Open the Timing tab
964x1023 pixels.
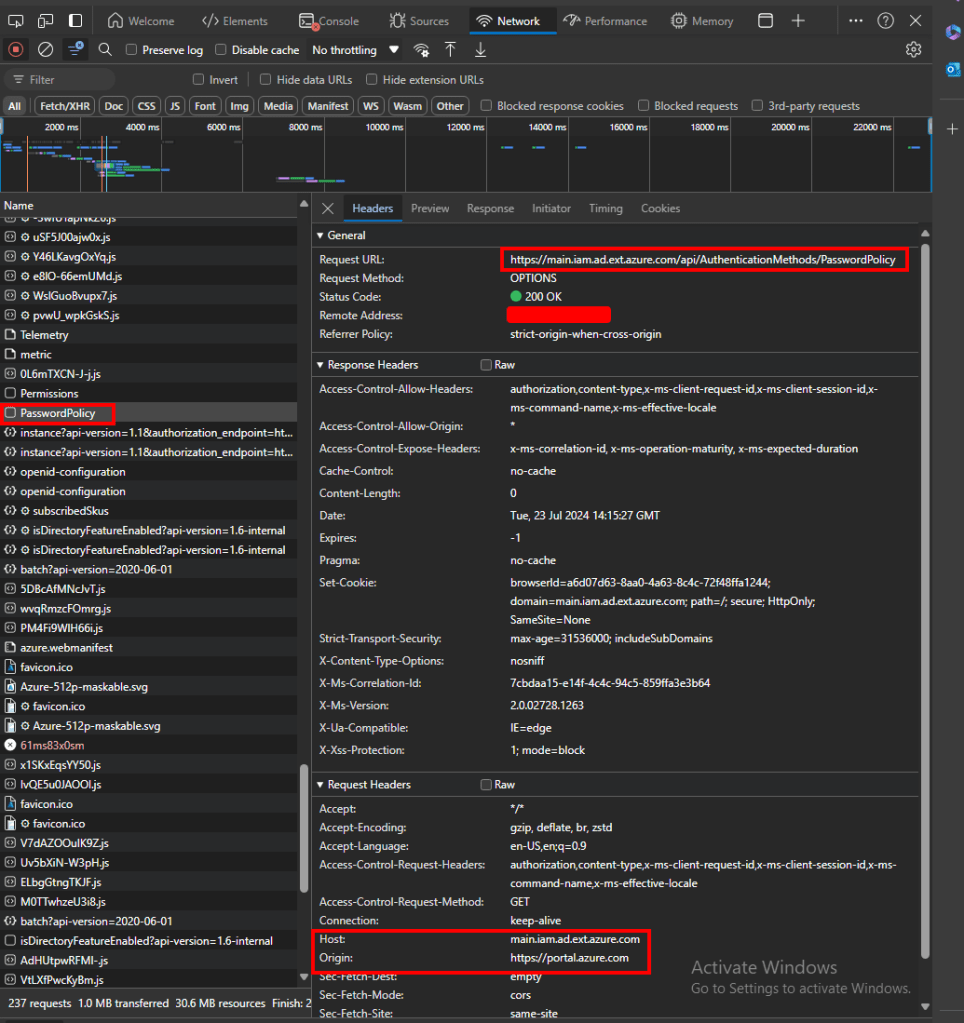click(605, 209)
